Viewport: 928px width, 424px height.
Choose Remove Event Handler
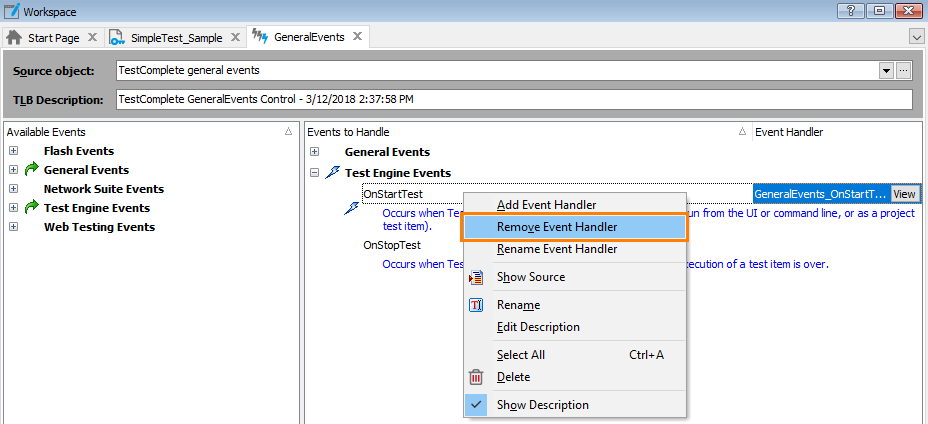tap(574, 227)
